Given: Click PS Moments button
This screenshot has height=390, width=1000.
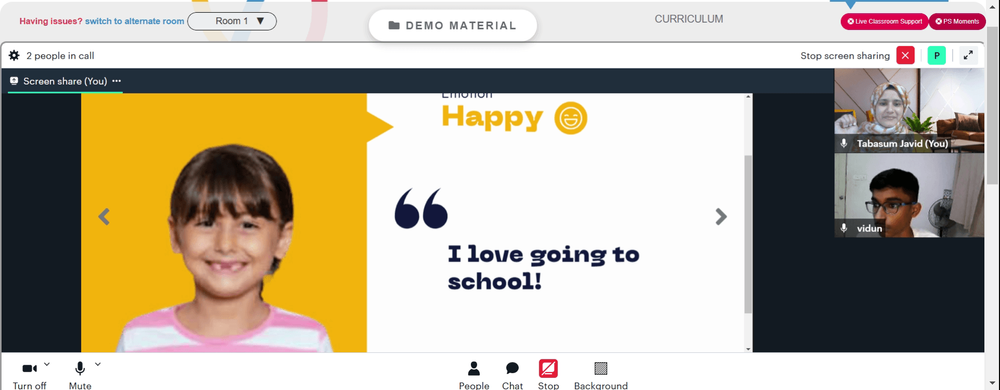Looking at the screenshot, I should (x=957, y=21).
